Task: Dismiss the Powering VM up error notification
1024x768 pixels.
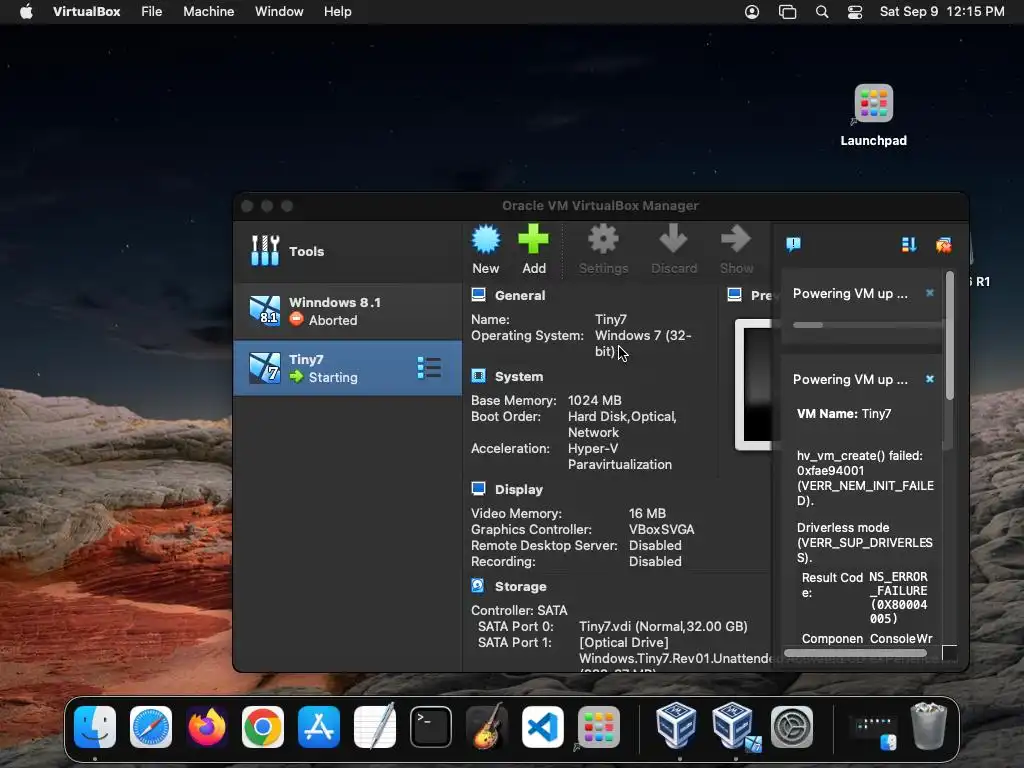Action: tap(930, 379)
